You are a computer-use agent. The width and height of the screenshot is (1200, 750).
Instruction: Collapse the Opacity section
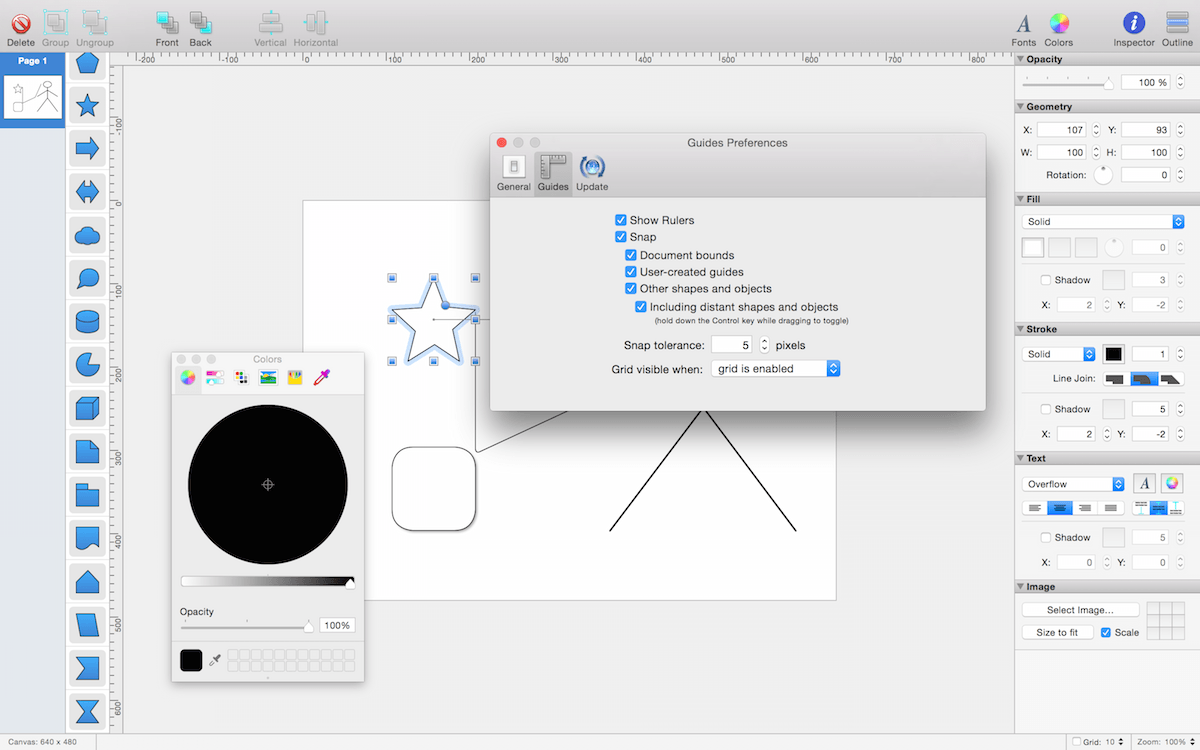click(x=1020, y=59)
